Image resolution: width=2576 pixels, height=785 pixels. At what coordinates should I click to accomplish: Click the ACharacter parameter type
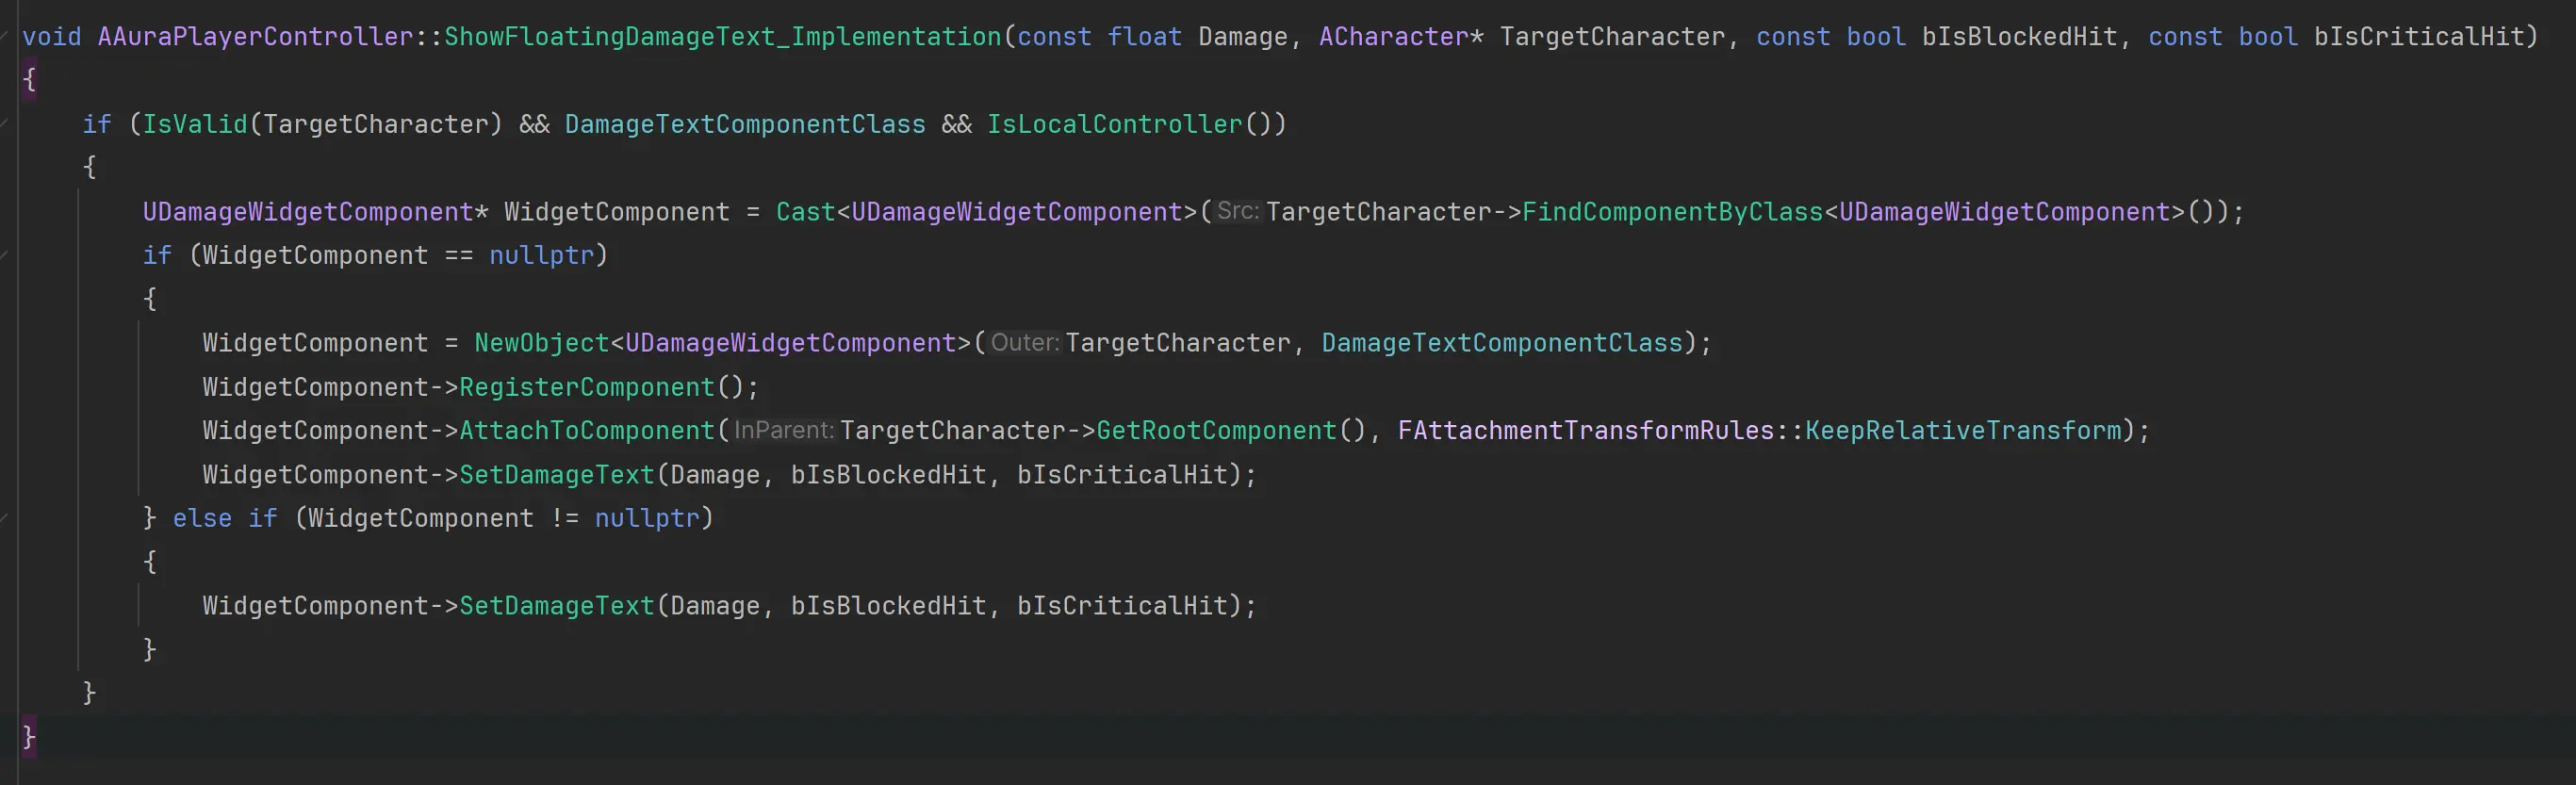pos(1393,37)
